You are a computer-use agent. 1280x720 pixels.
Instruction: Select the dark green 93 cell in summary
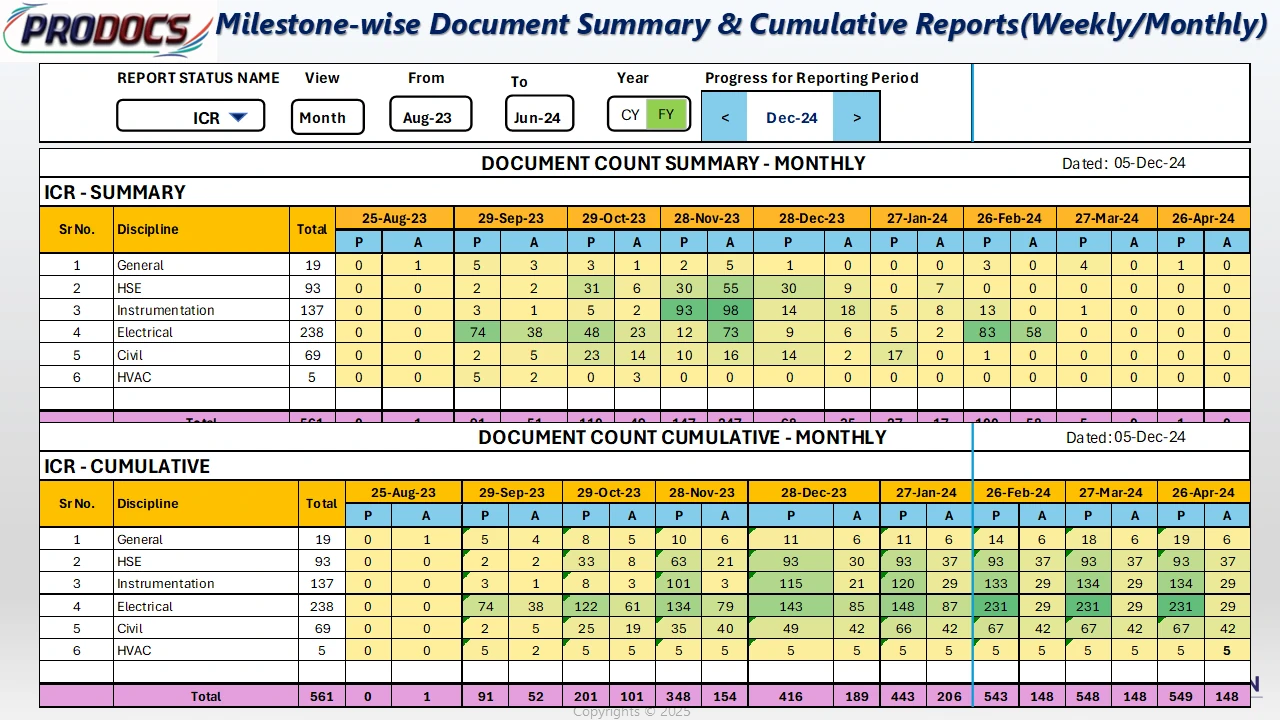pos(684,310)
